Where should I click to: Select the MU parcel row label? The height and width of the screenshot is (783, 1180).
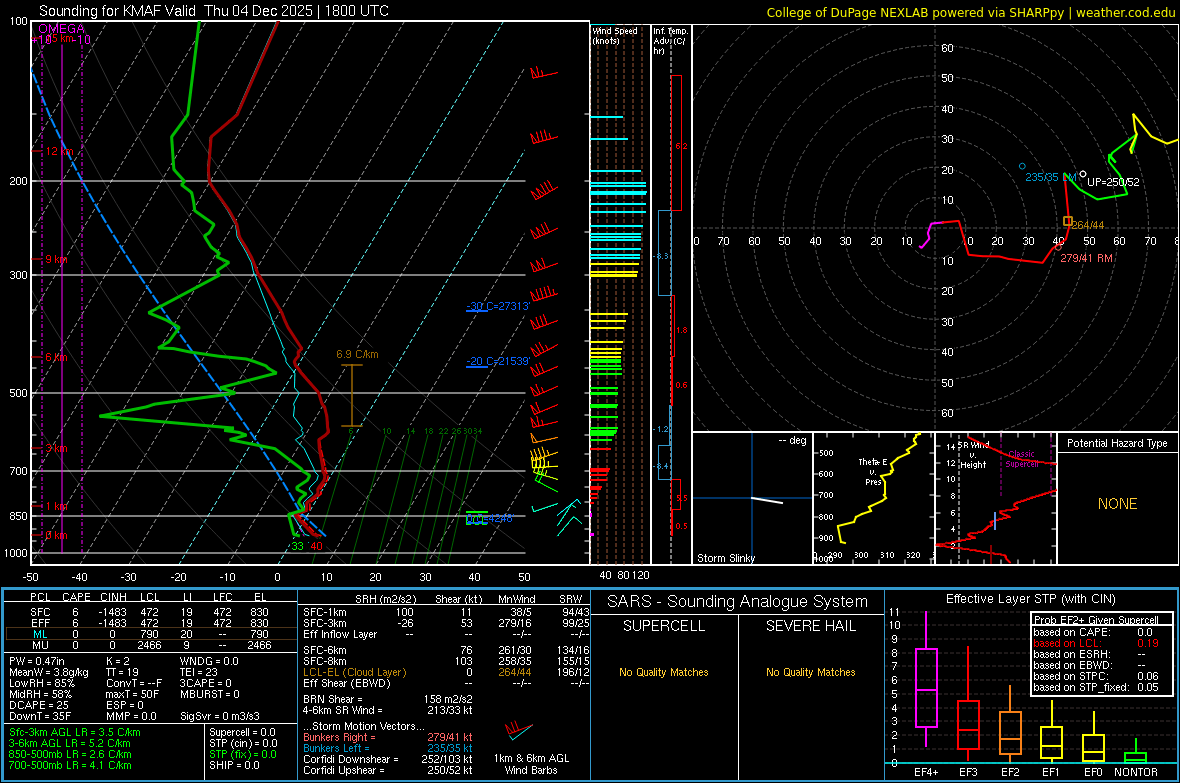tap(40, 645)
